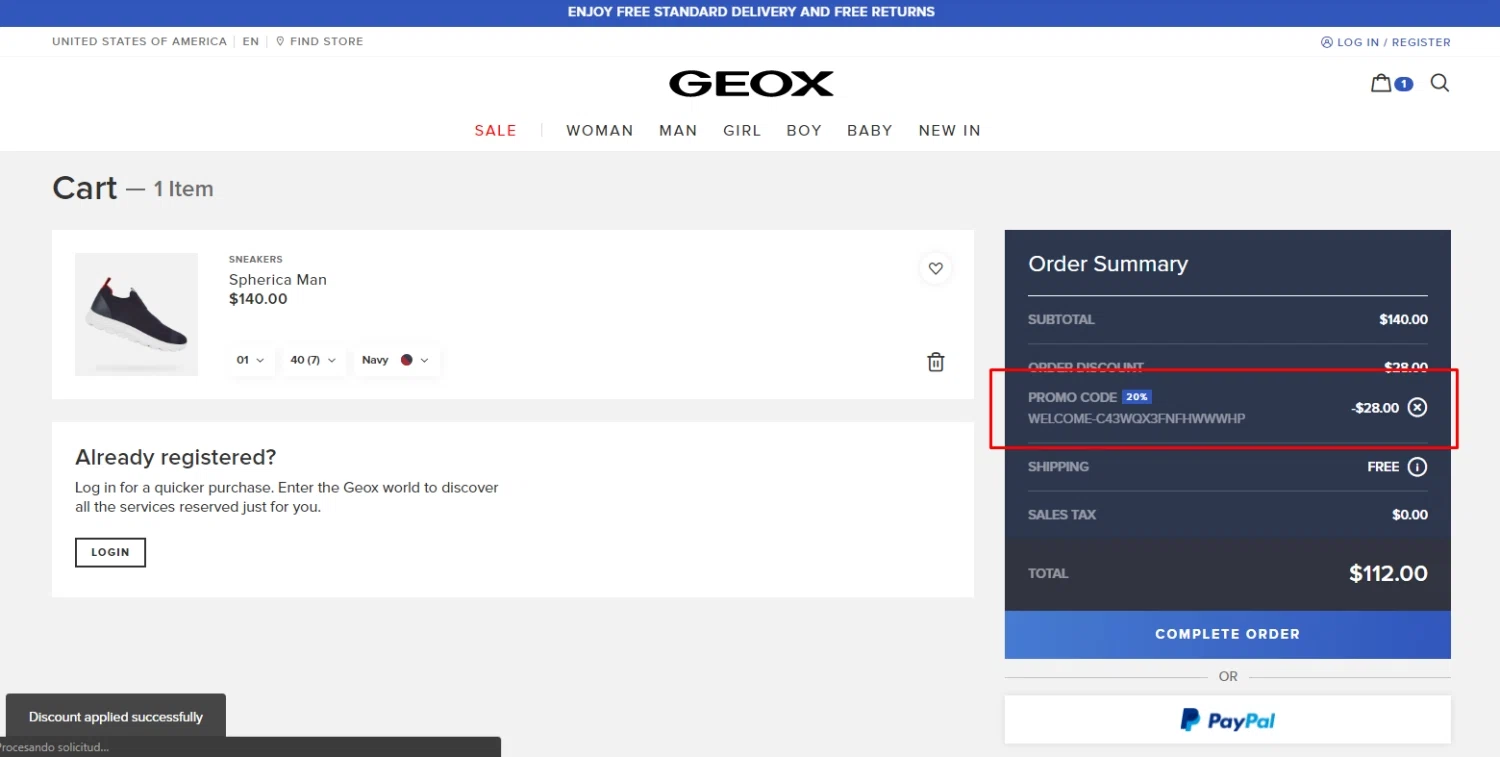Screen dimensions: 1500x757
Task: Click the Find Store link
Action: point(320,41)
